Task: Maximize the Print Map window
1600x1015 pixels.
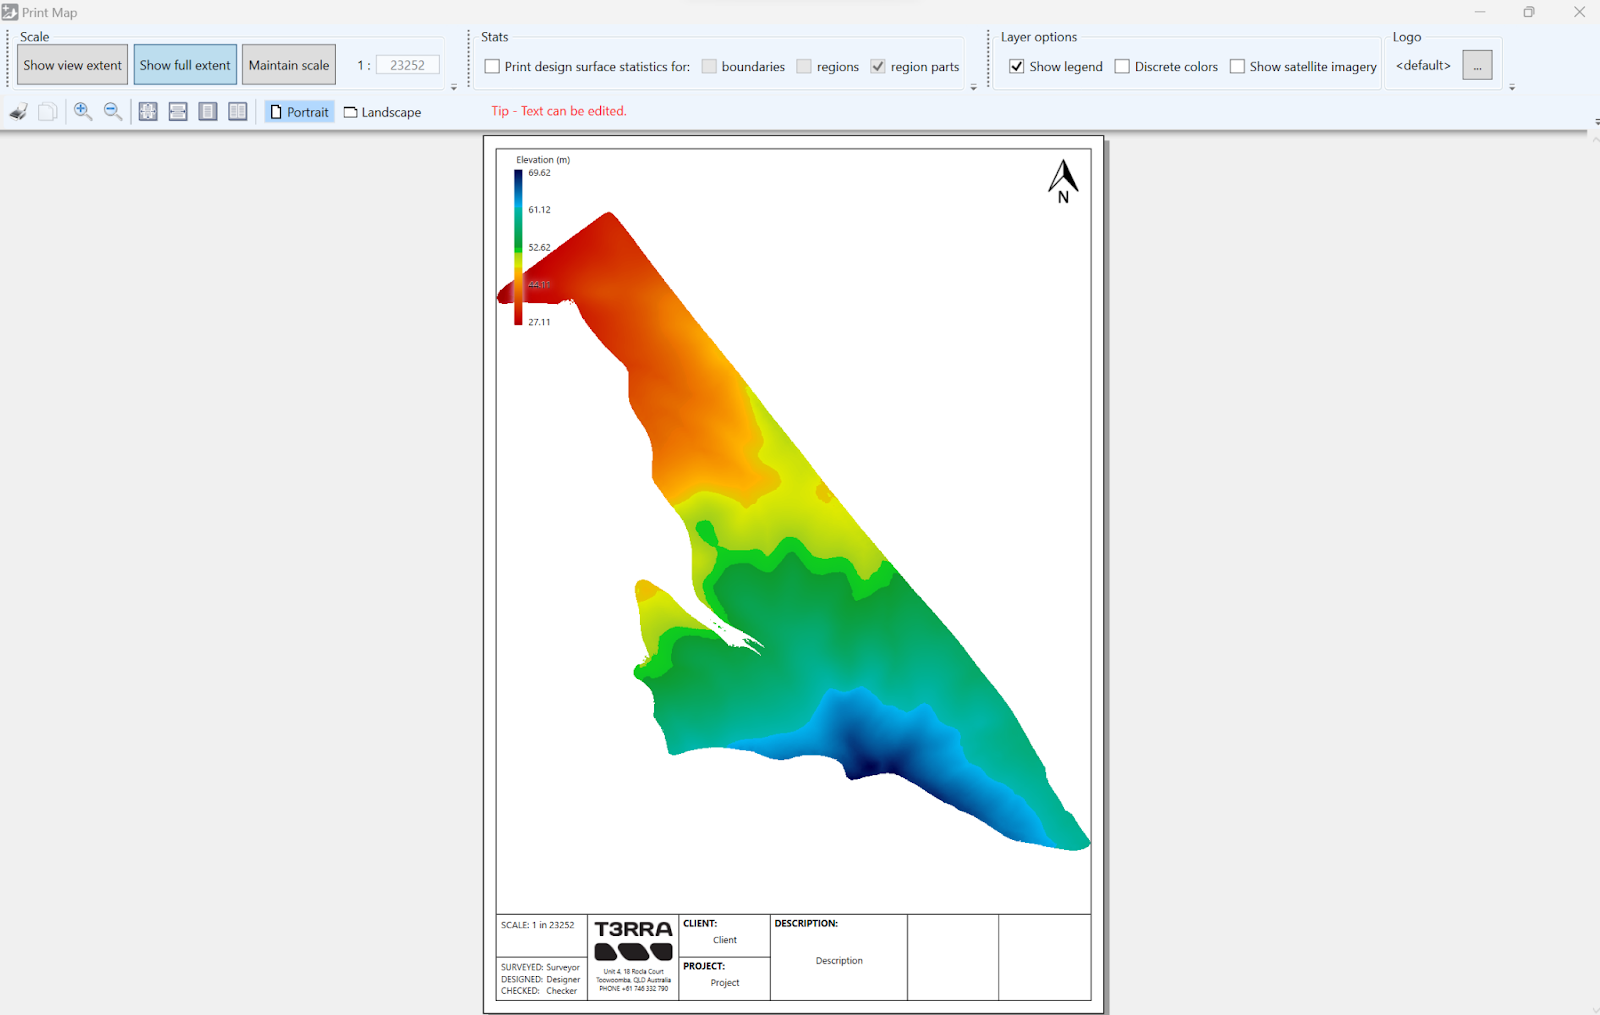Action: (x=1529, y=12)
